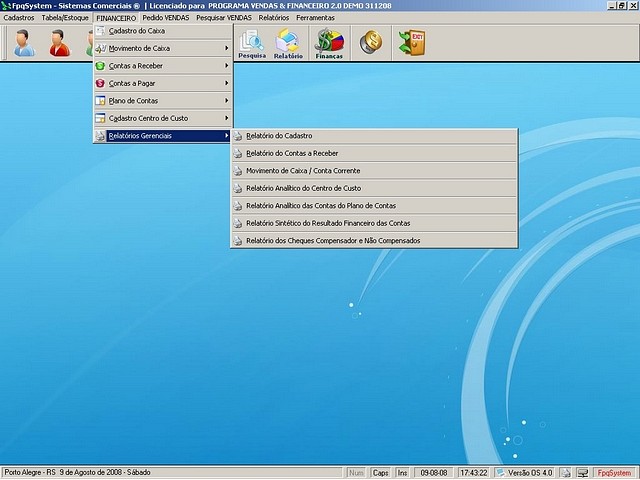Open the Pedido VENDAS menu
The width and height of the screenshot is (640, 480).
[168, 18]
